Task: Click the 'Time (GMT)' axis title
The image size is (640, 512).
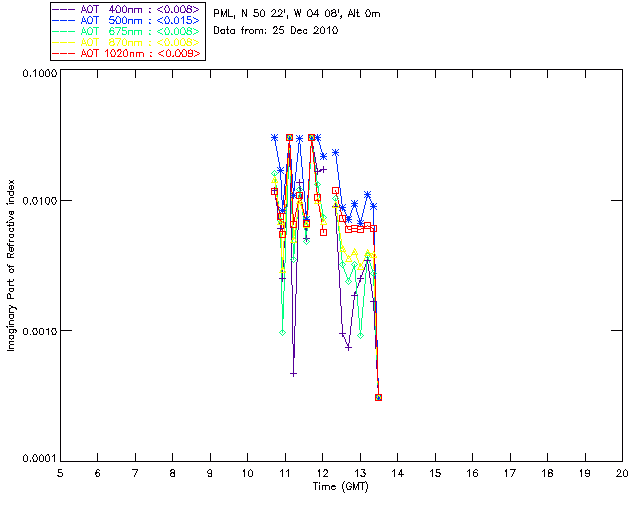Action: click(340, 487)
